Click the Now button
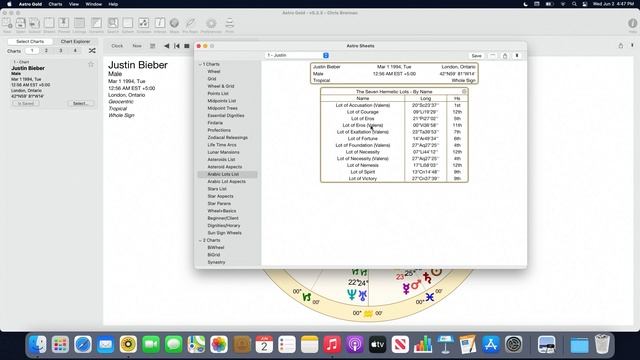 (x=137, y=46)
